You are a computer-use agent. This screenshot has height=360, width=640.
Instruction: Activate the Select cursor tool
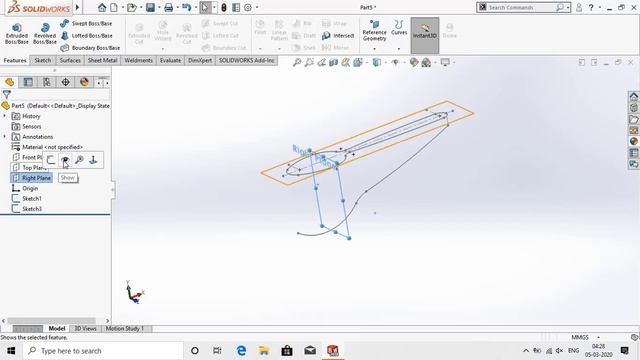tap(205, 7)
